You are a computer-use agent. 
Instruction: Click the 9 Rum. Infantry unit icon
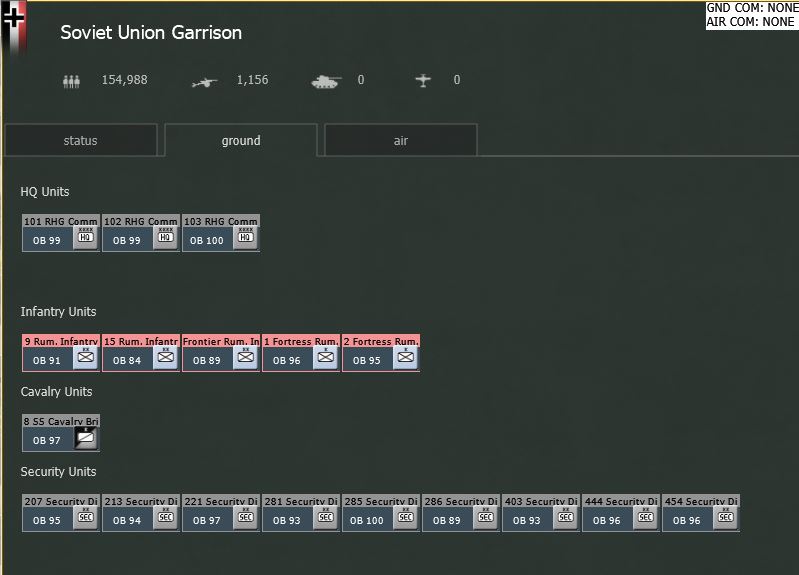point(86,357)
